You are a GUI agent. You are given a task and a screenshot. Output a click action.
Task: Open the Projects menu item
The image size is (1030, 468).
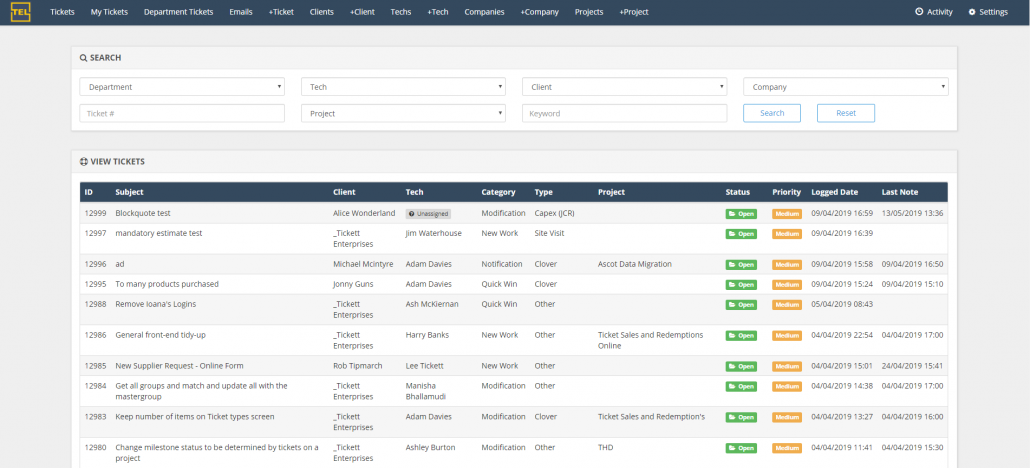click(x=589, y=12)
